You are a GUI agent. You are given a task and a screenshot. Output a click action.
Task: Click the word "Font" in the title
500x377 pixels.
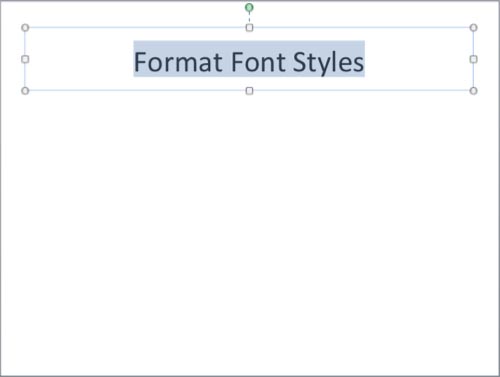pyautogui.click(x=258, y=62)
